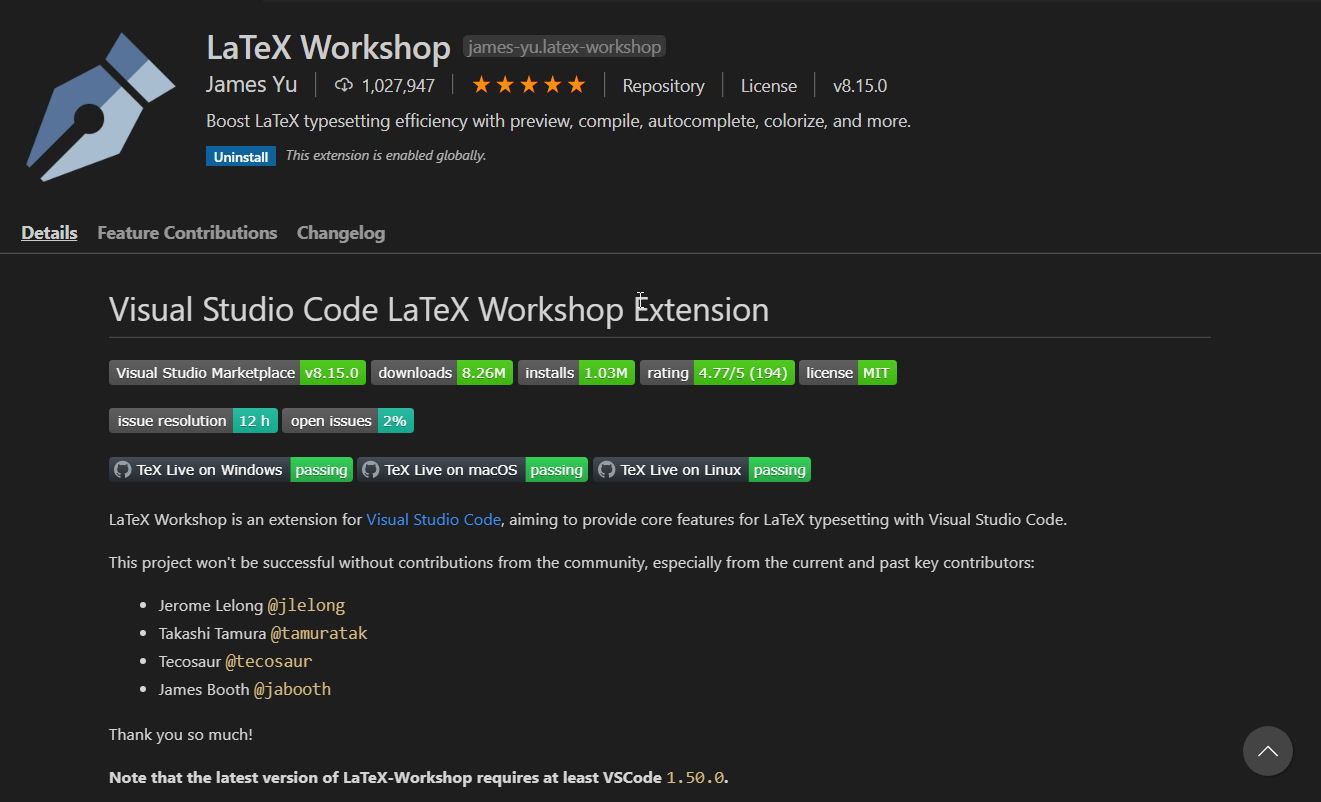Image resolution: width=1321 pixels, height=802 pixels.
Task: Switch to the Feature Contributions tab
Action: 187,232
